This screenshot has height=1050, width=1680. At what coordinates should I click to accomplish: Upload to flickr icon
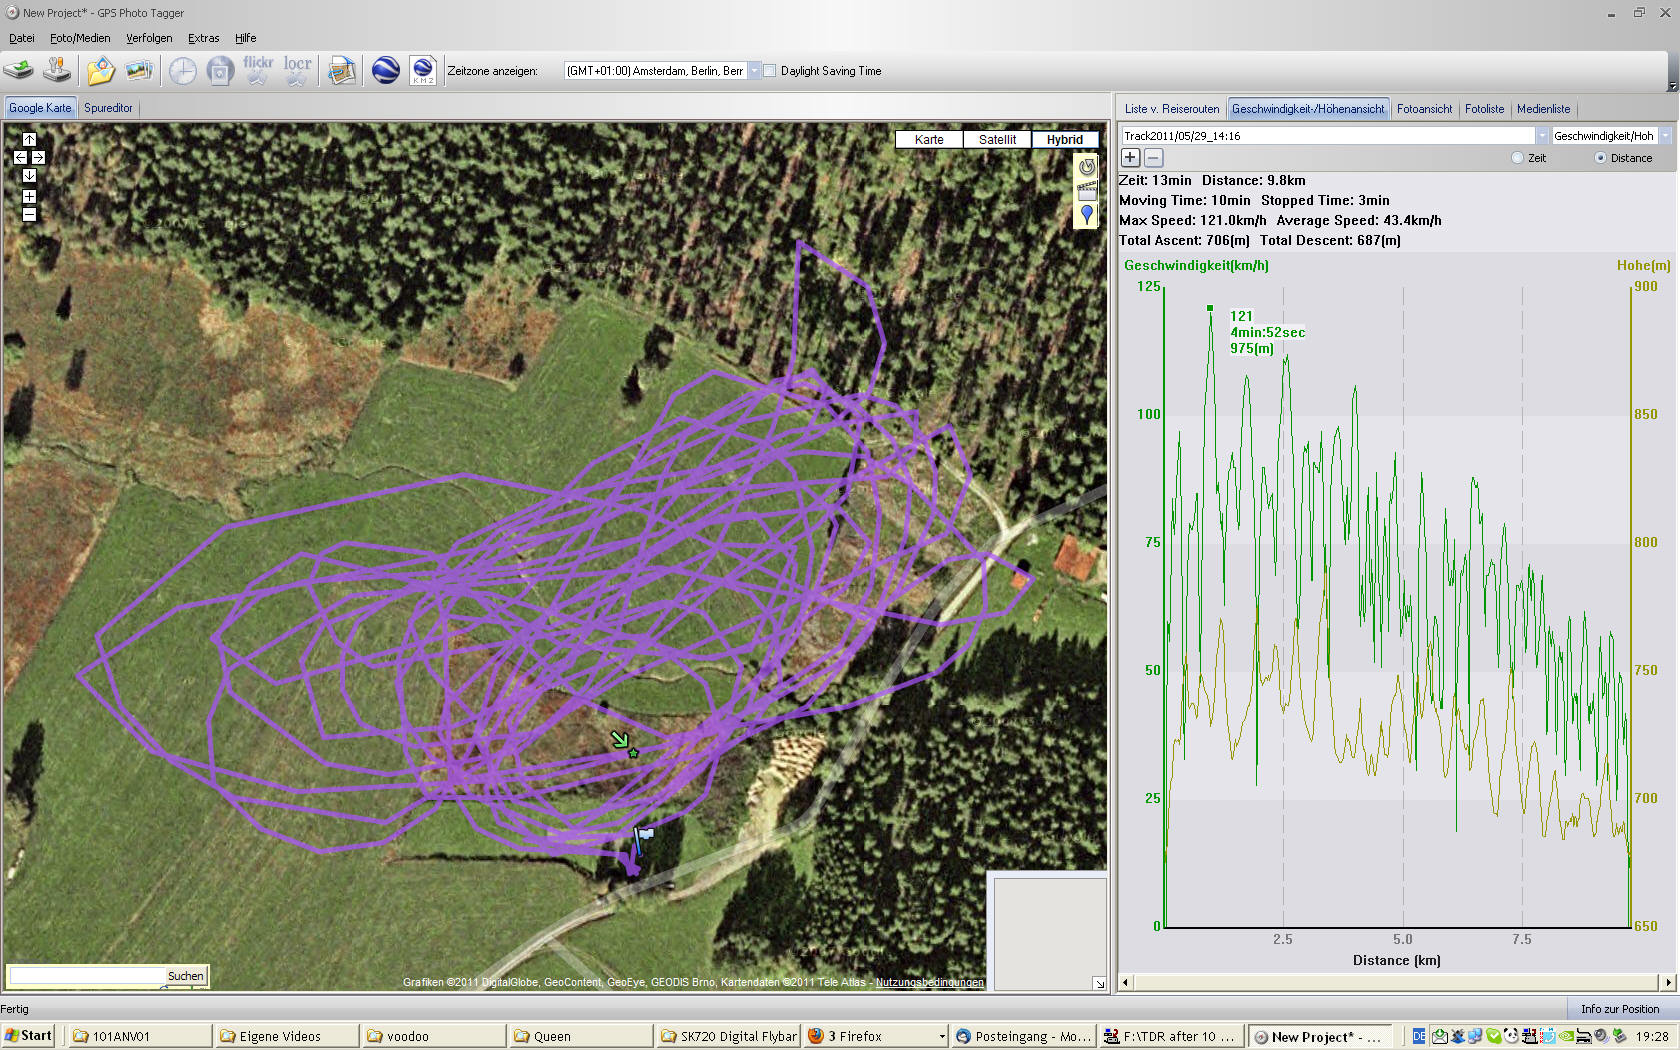tap(258, 70)
